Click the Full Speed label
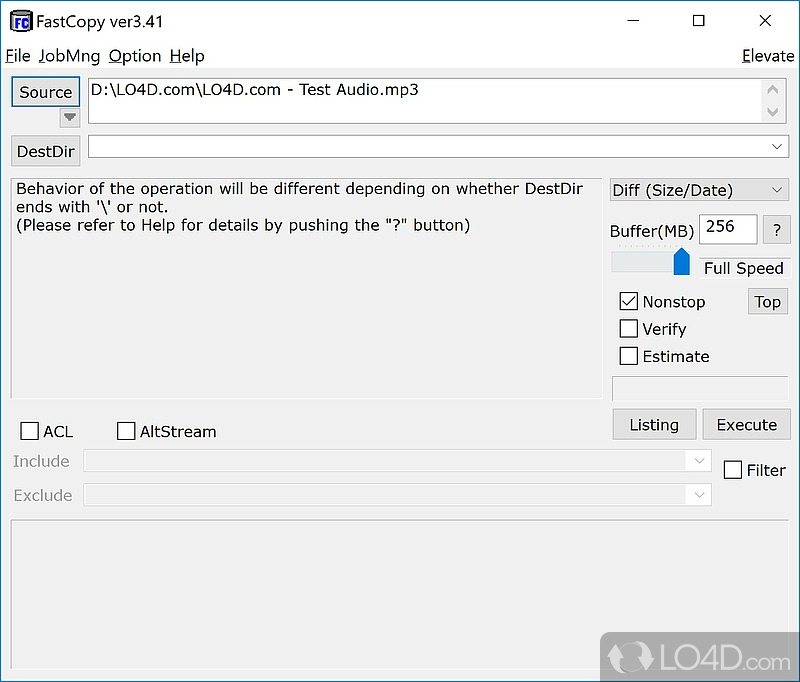 743,268
